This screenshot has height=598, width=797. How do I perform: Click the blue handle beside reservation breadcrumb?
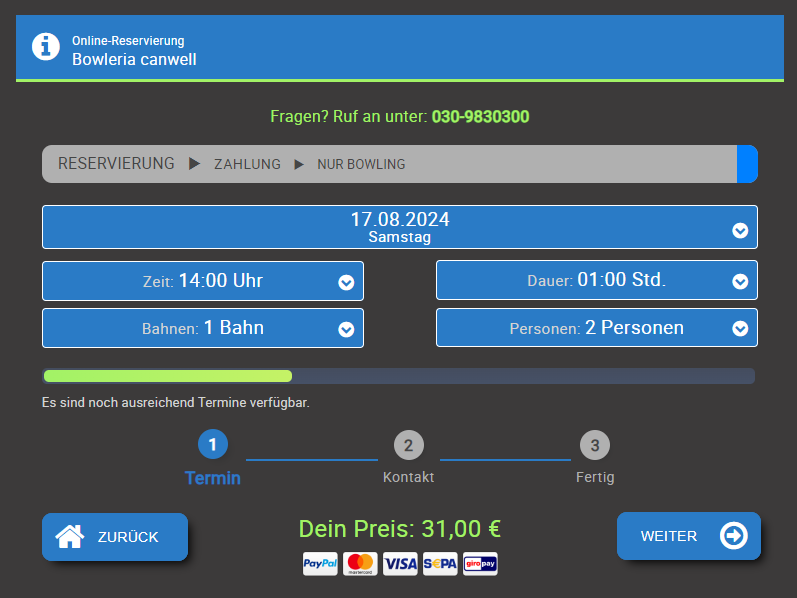tap(747, 164)
